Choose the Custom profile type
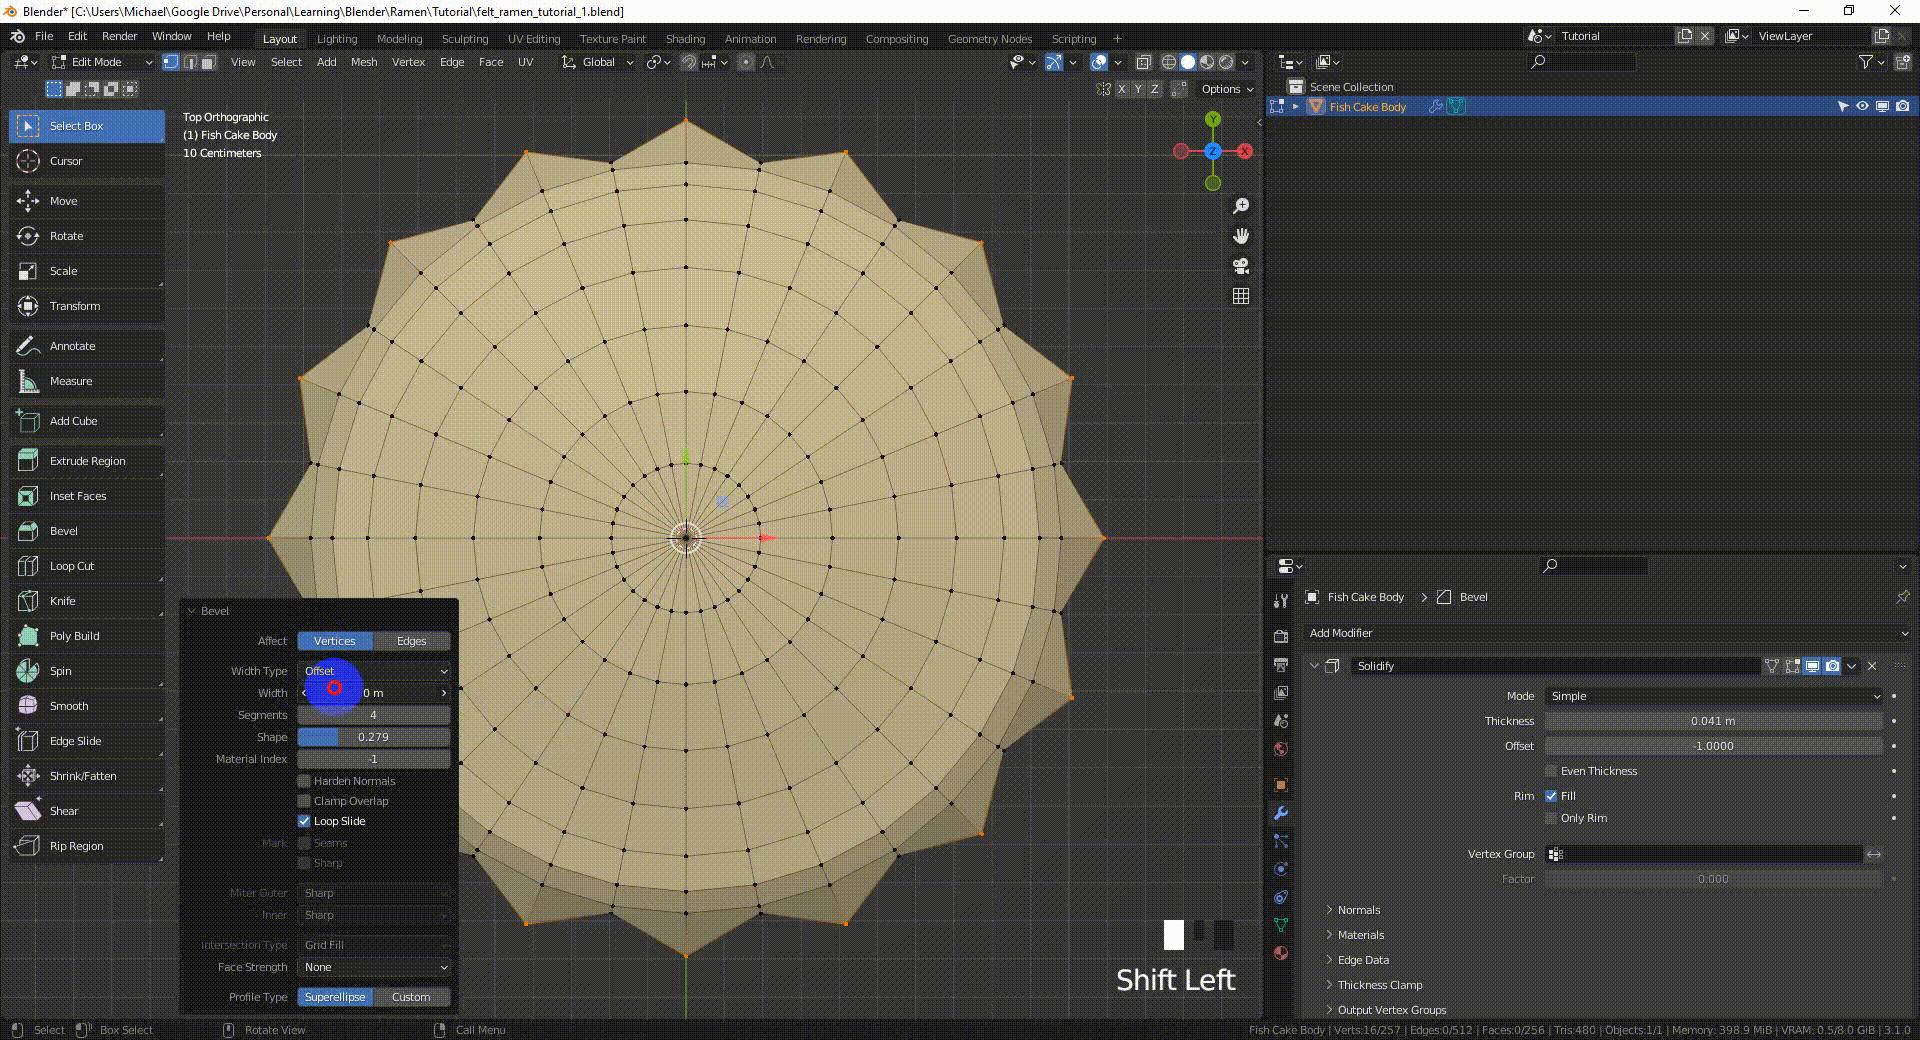This screenshot has width=1920, height=1040. pyautogui.click(x=411, y=997)
